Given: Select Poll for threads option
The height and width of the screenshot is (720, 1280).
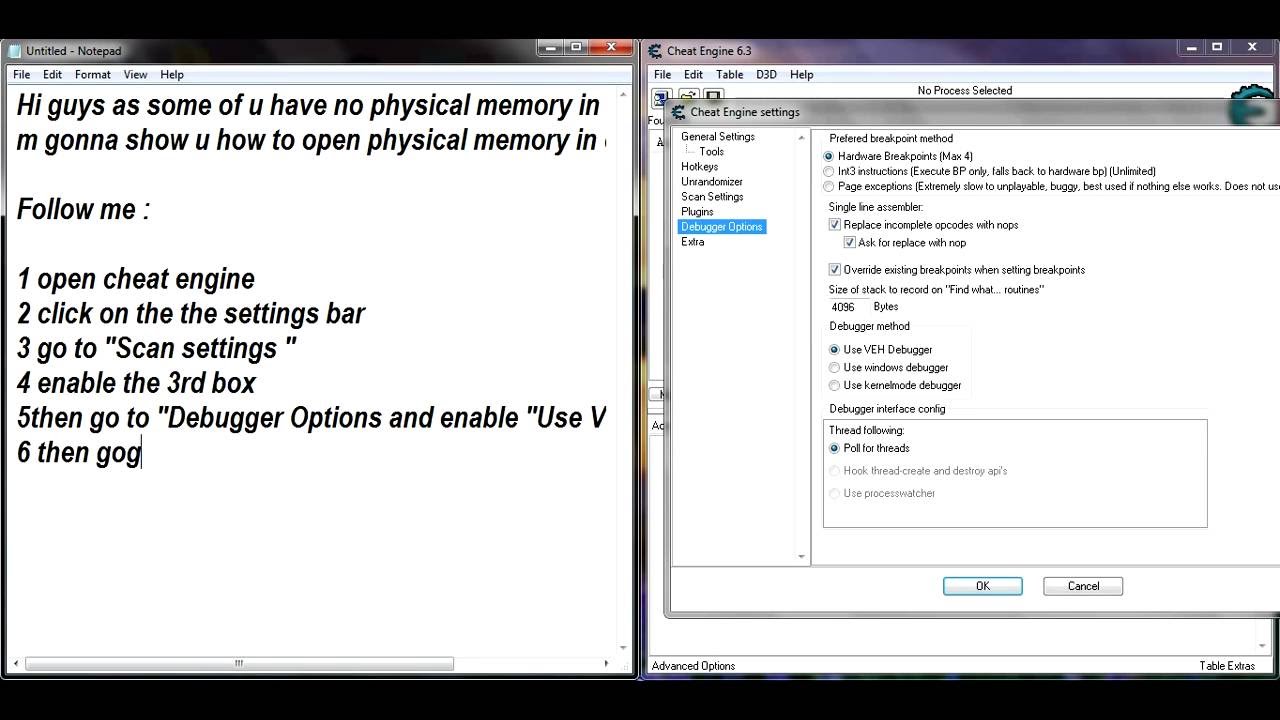Looking at the screenshot, I should 834,449.
